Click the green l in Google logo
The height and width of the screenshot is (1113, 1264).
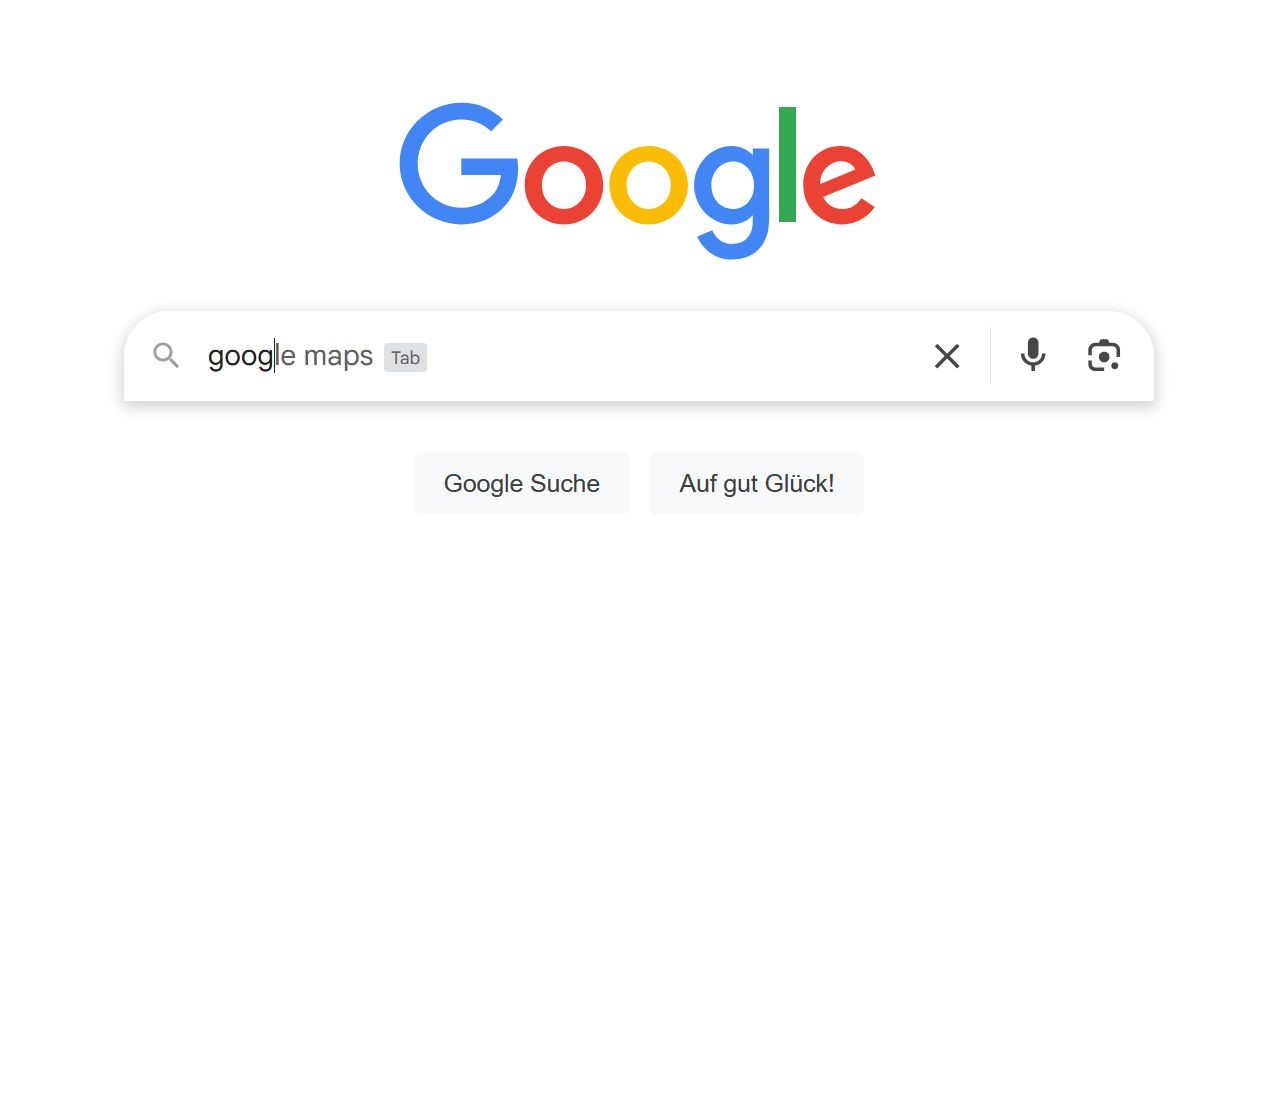(787, 164)
